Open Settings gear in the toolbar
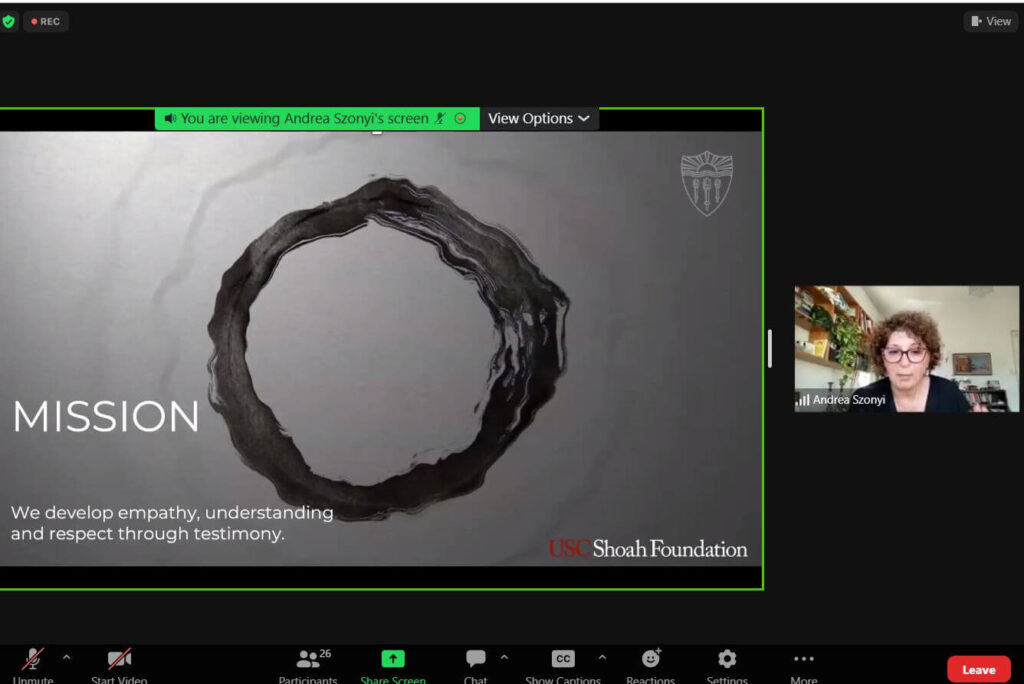 click(x=727, y=659)
